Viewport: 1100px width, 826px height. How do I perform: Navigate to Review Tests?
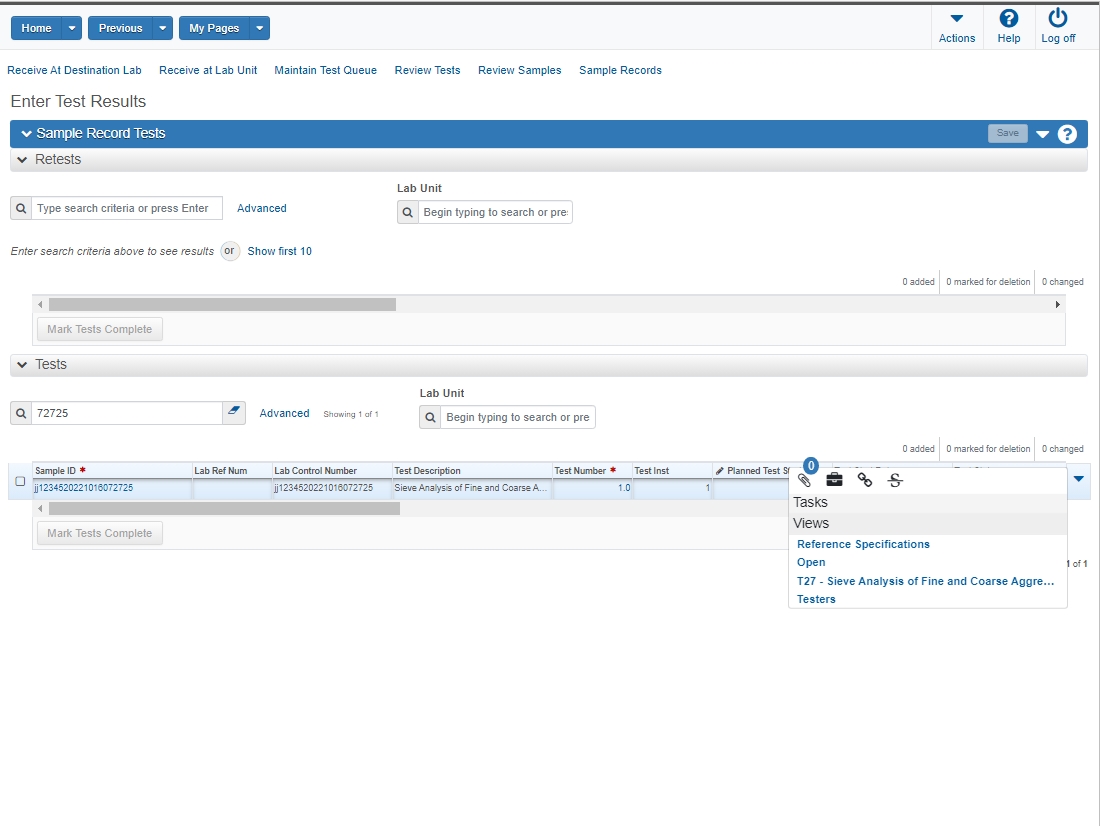(x=427, y=70)
